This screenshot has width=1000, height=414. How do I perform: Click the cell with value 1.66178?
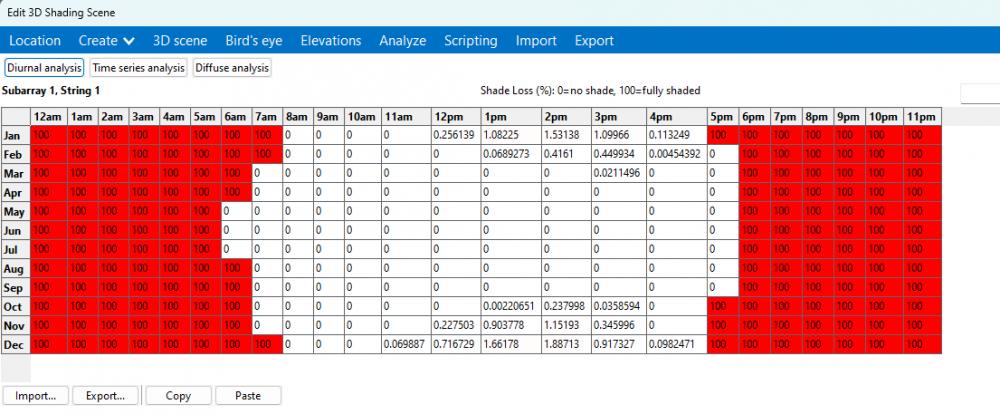click(x=510, y=344)
